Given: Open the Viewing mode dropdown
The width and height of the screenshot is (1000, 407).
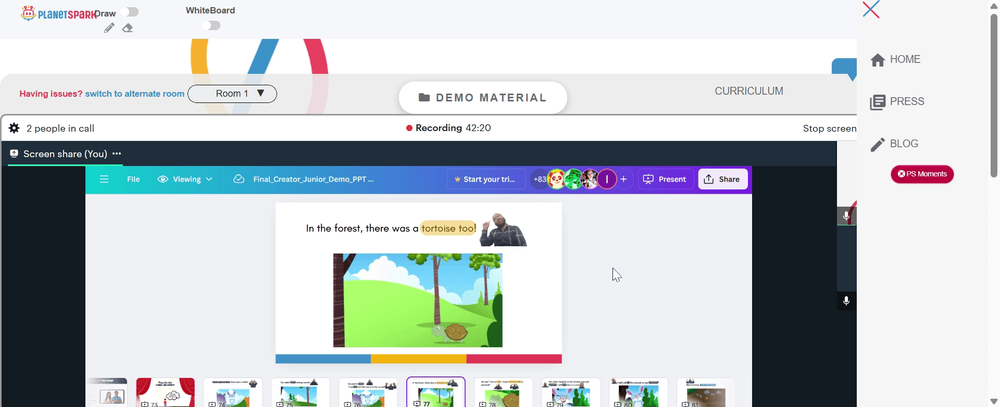Looking at the screenshot, I should pyautogui.click(x=185, y=179).
